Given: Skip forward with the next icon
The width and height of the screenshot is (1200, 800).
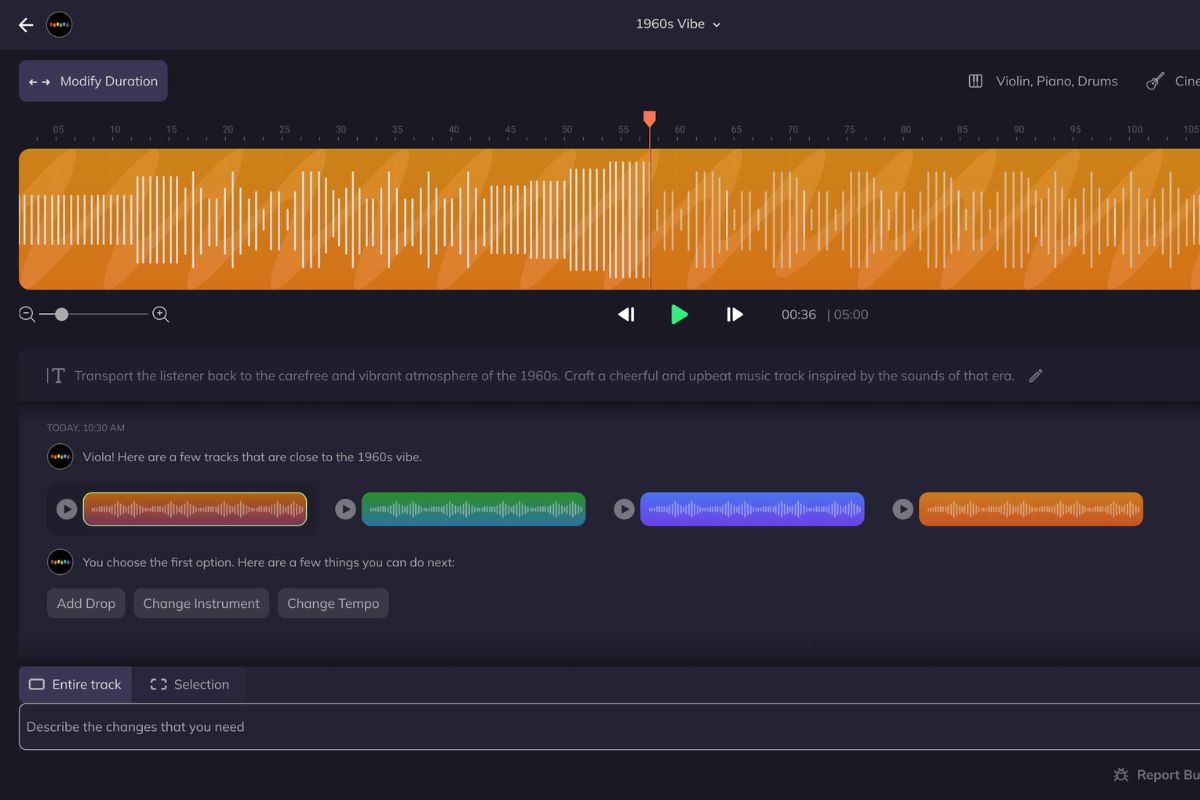Looking at the screenshot, I should 734,314.
